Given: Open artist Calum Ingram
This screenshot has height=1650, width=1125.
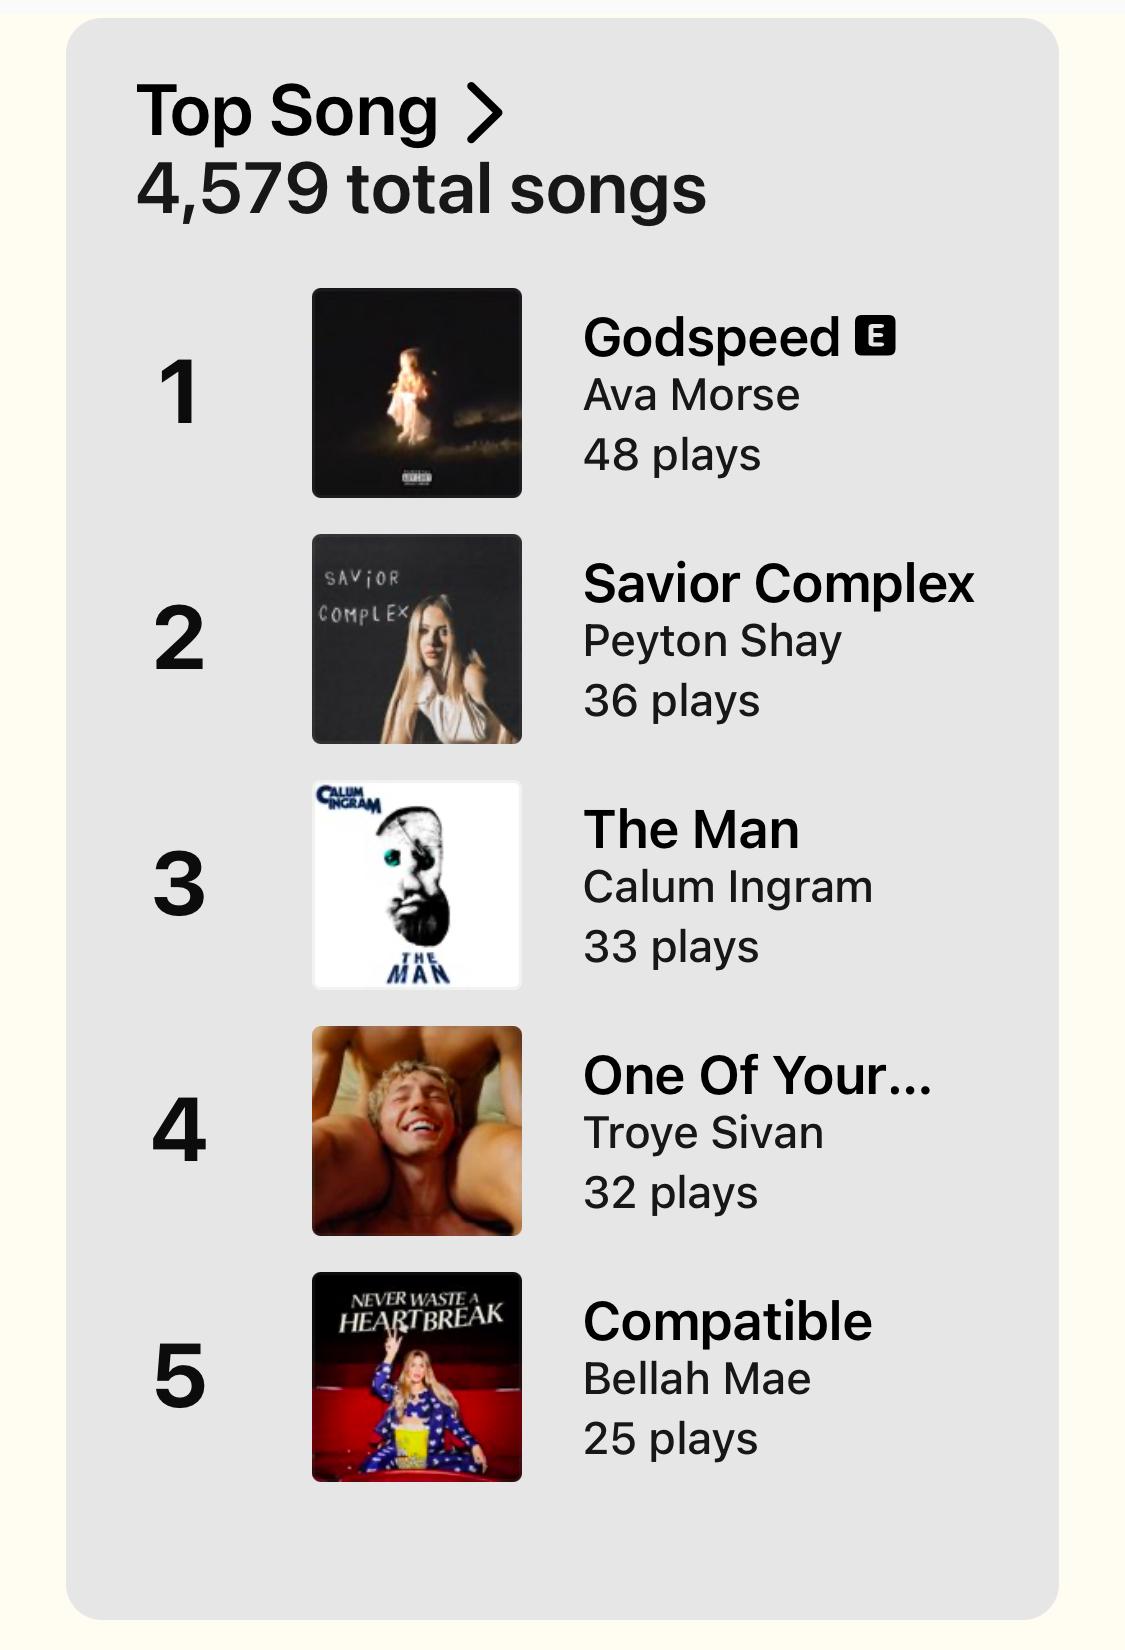Looking at the screenshot, I should 728,888.
